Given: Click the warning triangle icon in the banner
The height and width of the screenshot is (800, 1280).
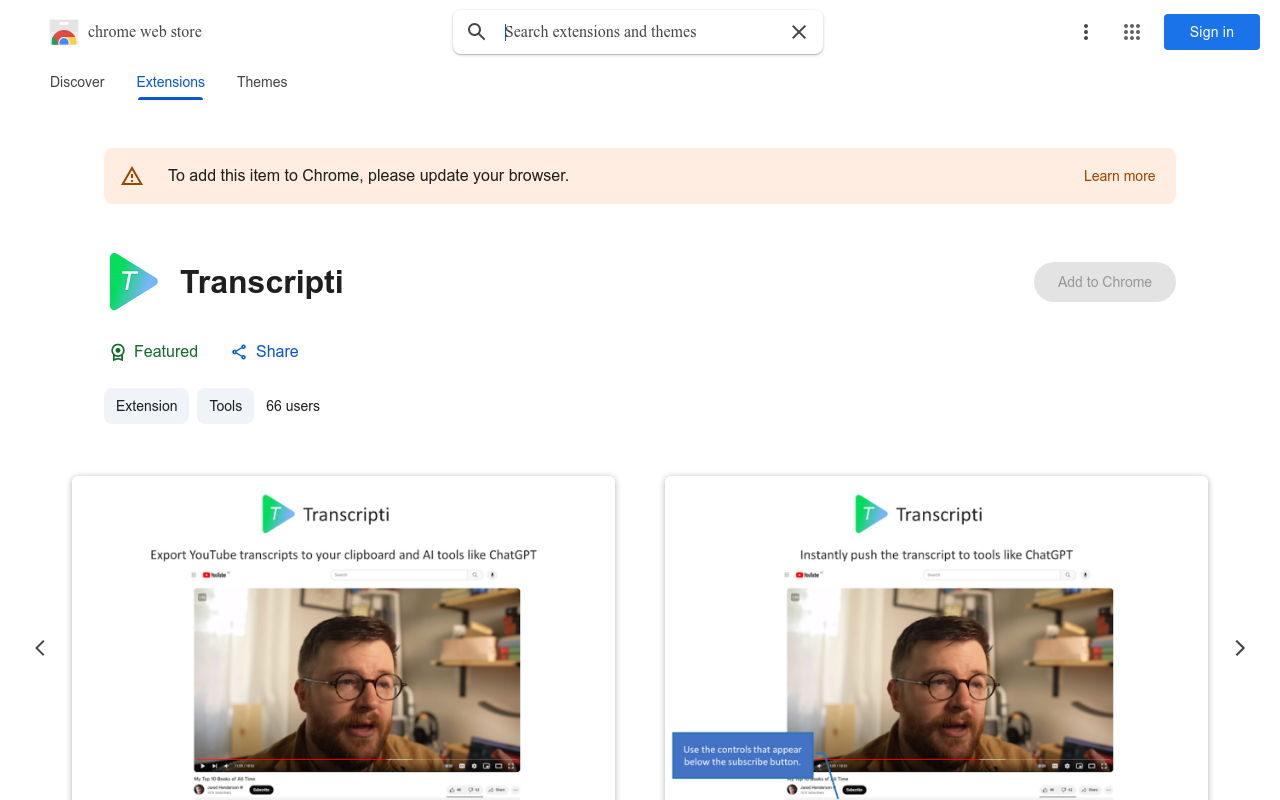Looking at the screenshot, I should (x=132, y=176).
